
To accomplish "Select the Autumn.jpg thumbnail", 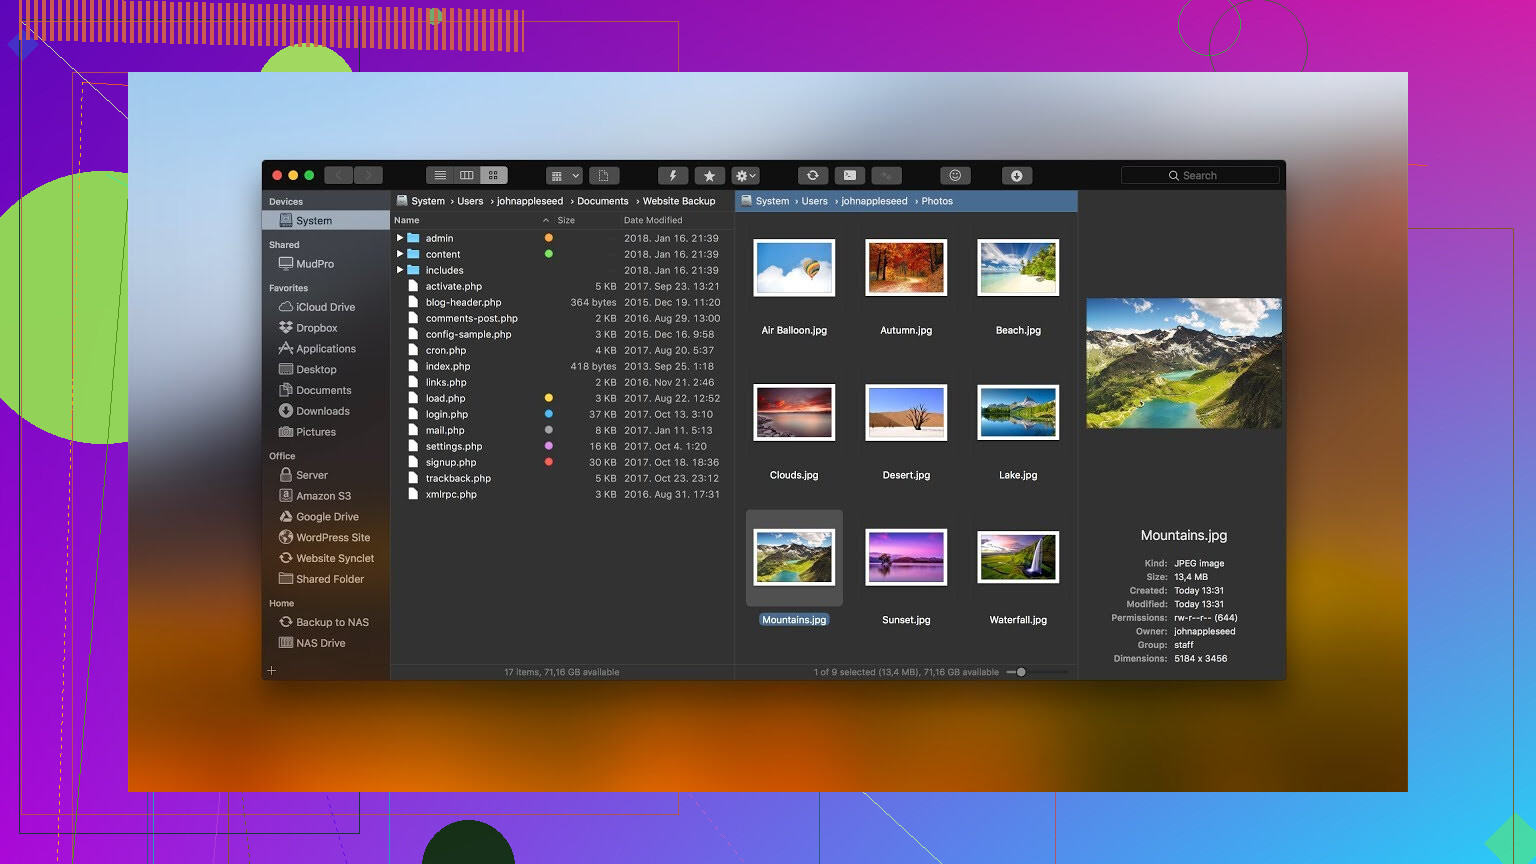I will (906, 268).
